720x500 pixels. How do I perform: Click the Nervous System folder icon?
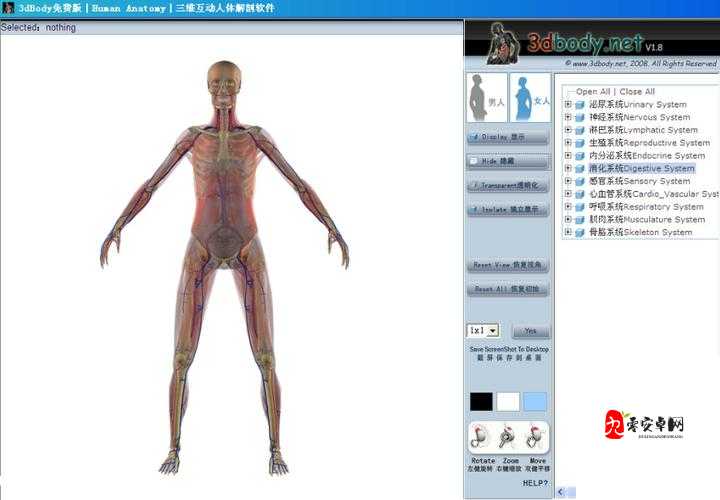pyautogui.click(x=581, y=117)
